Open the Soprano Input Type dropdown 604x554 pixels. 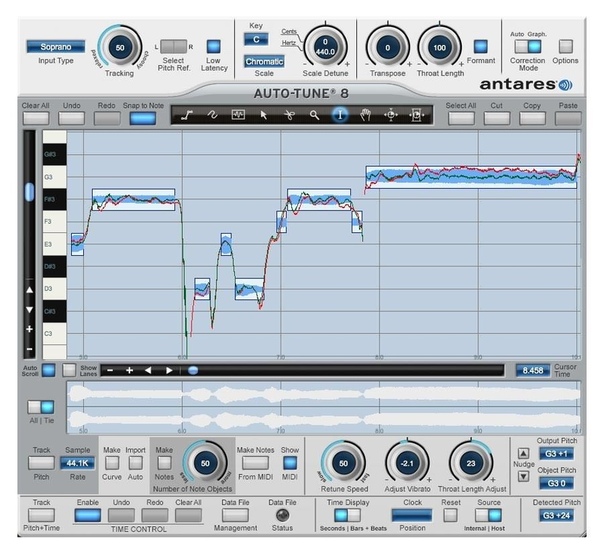pos(56,46)
